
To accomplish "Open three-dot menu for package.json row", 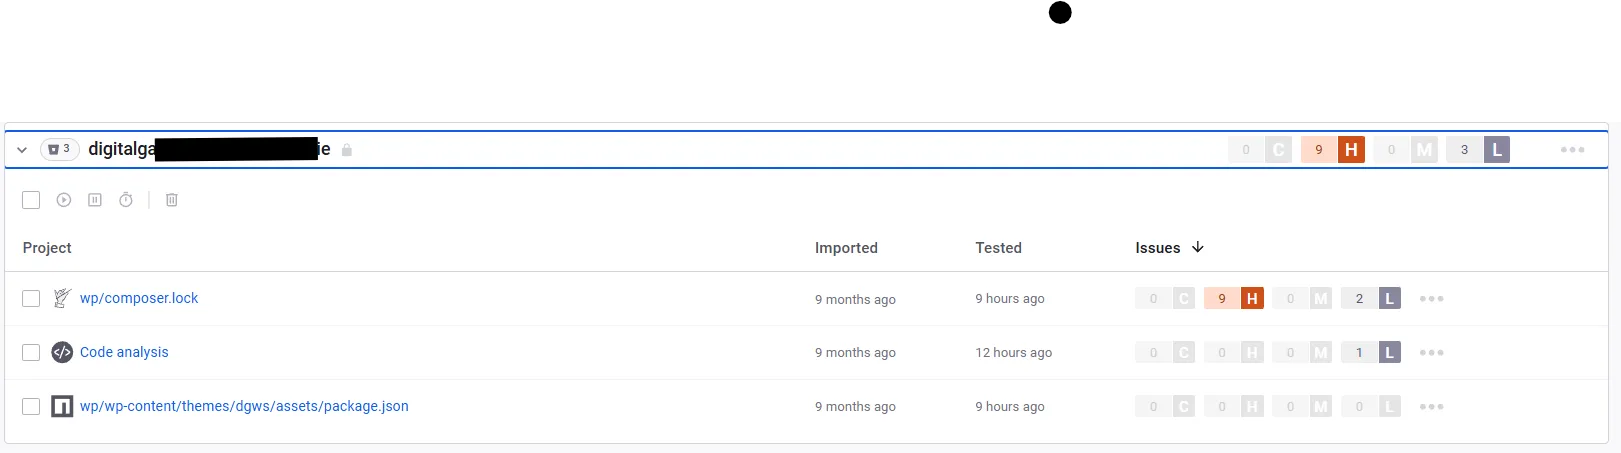I will tap(1431, 406).
